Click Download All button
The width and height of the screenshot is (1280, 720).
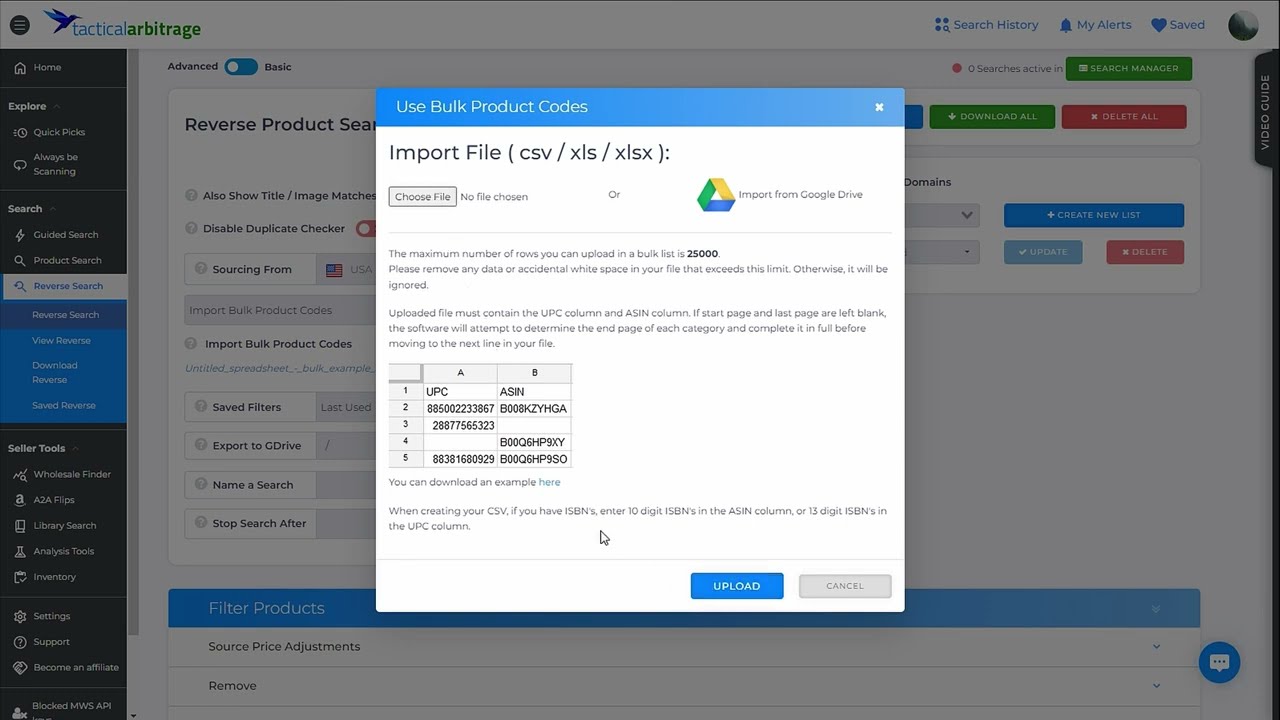click(x=991, y=116)
